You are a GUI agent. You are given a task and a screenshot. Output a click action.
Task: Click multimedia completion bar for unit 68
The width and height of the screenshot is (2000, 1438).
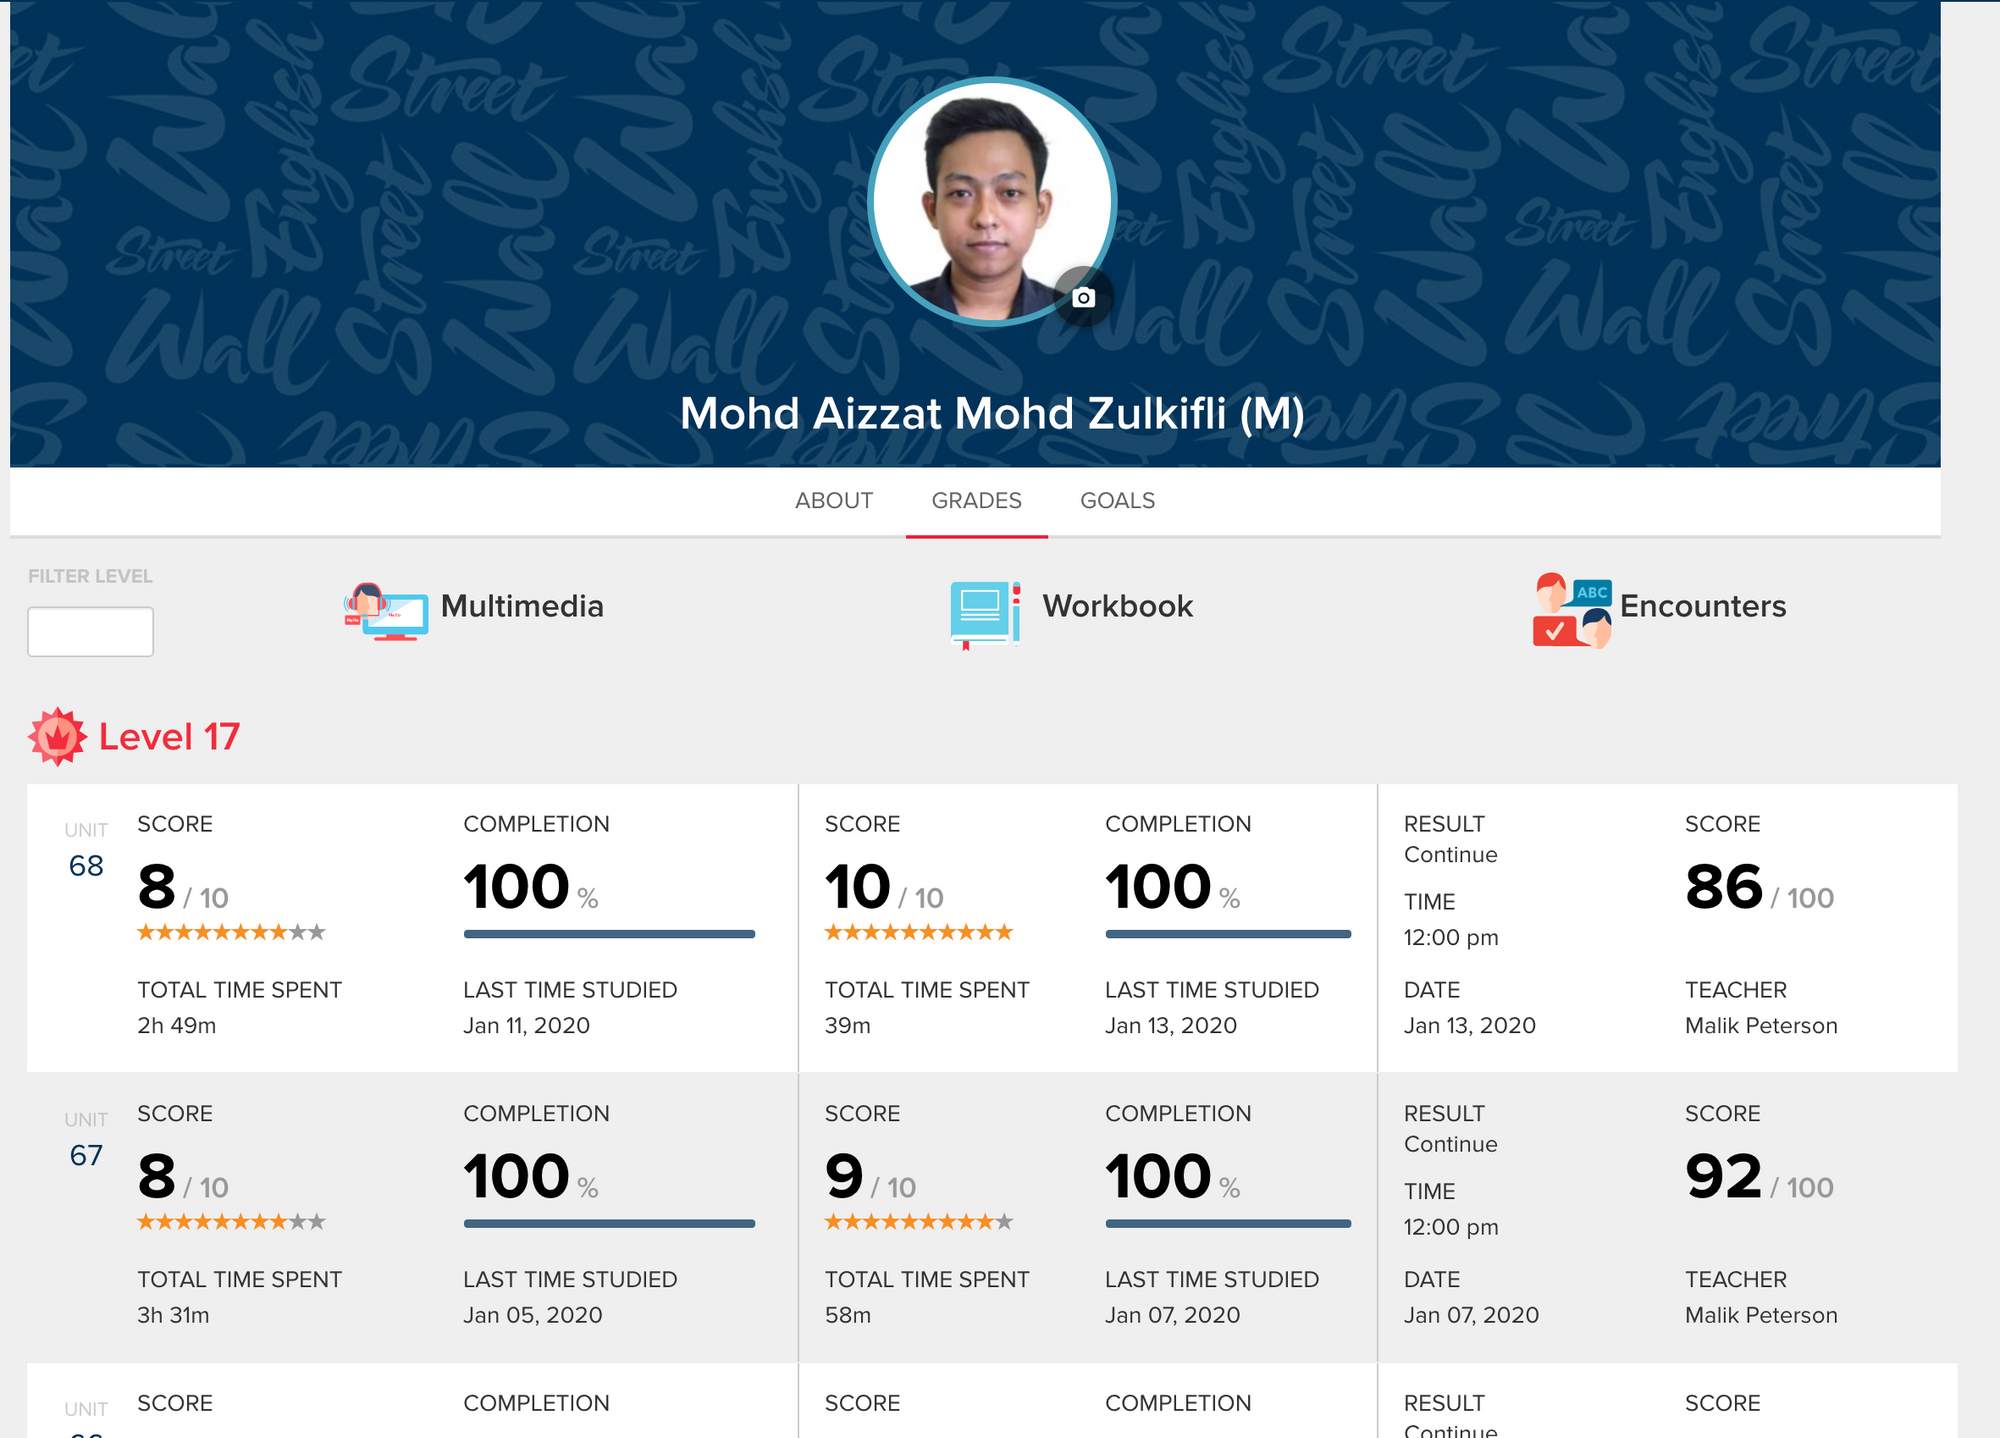coord(609,934)
